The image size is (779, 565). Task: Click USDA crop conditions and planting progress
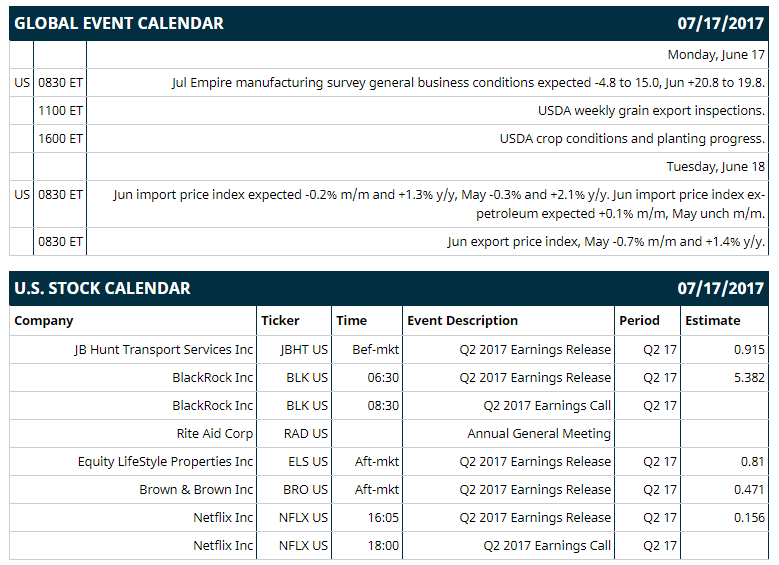tap(632, 139)
